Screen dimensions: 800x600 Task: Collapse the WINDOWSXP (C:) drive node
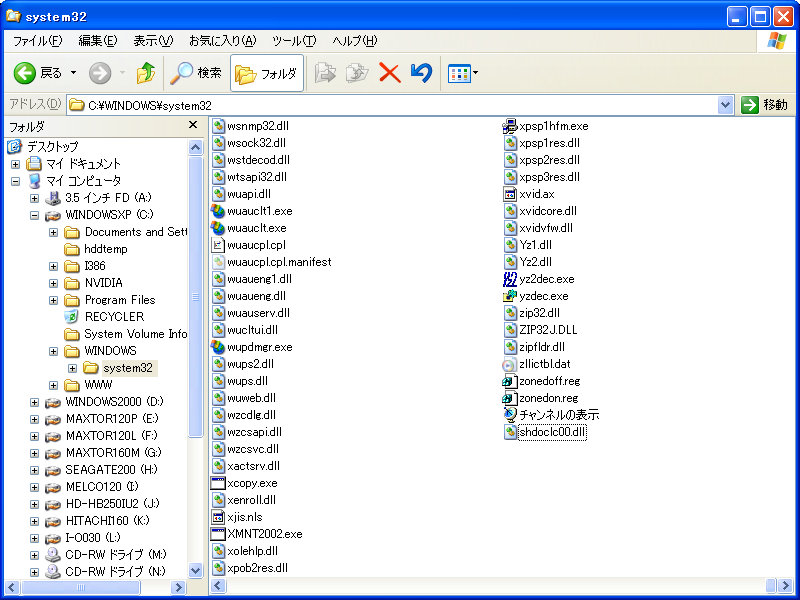pyautogui.click(x=34, y=215)
